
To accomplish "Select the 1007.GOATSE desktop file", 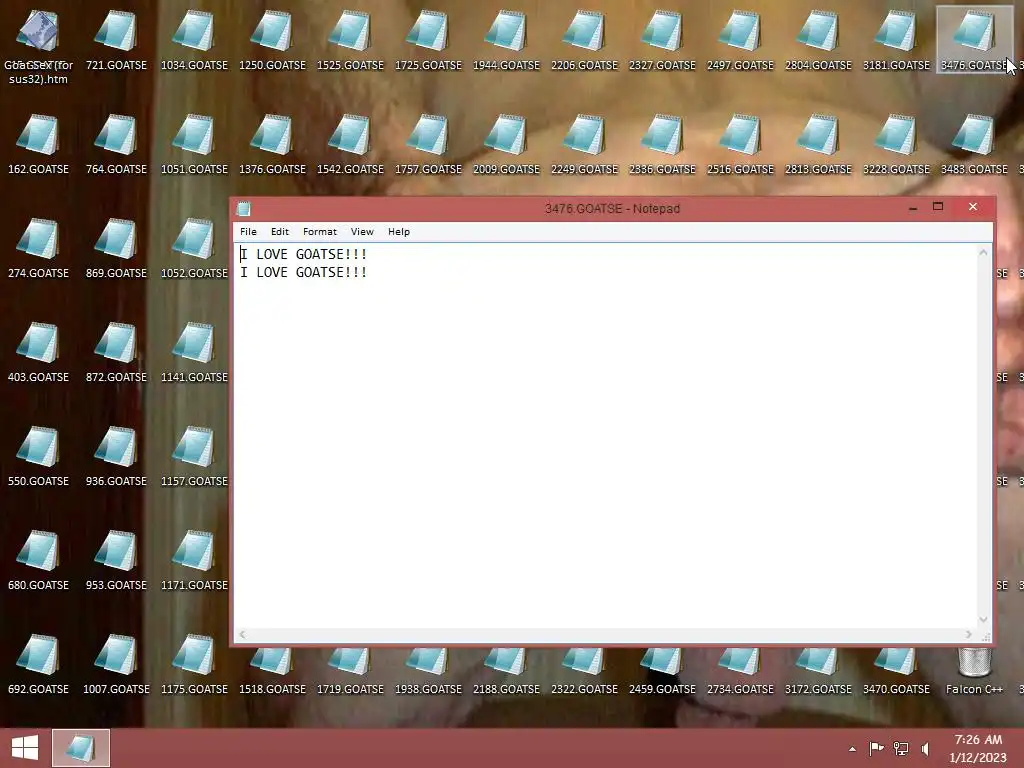I will coord(116,664).
